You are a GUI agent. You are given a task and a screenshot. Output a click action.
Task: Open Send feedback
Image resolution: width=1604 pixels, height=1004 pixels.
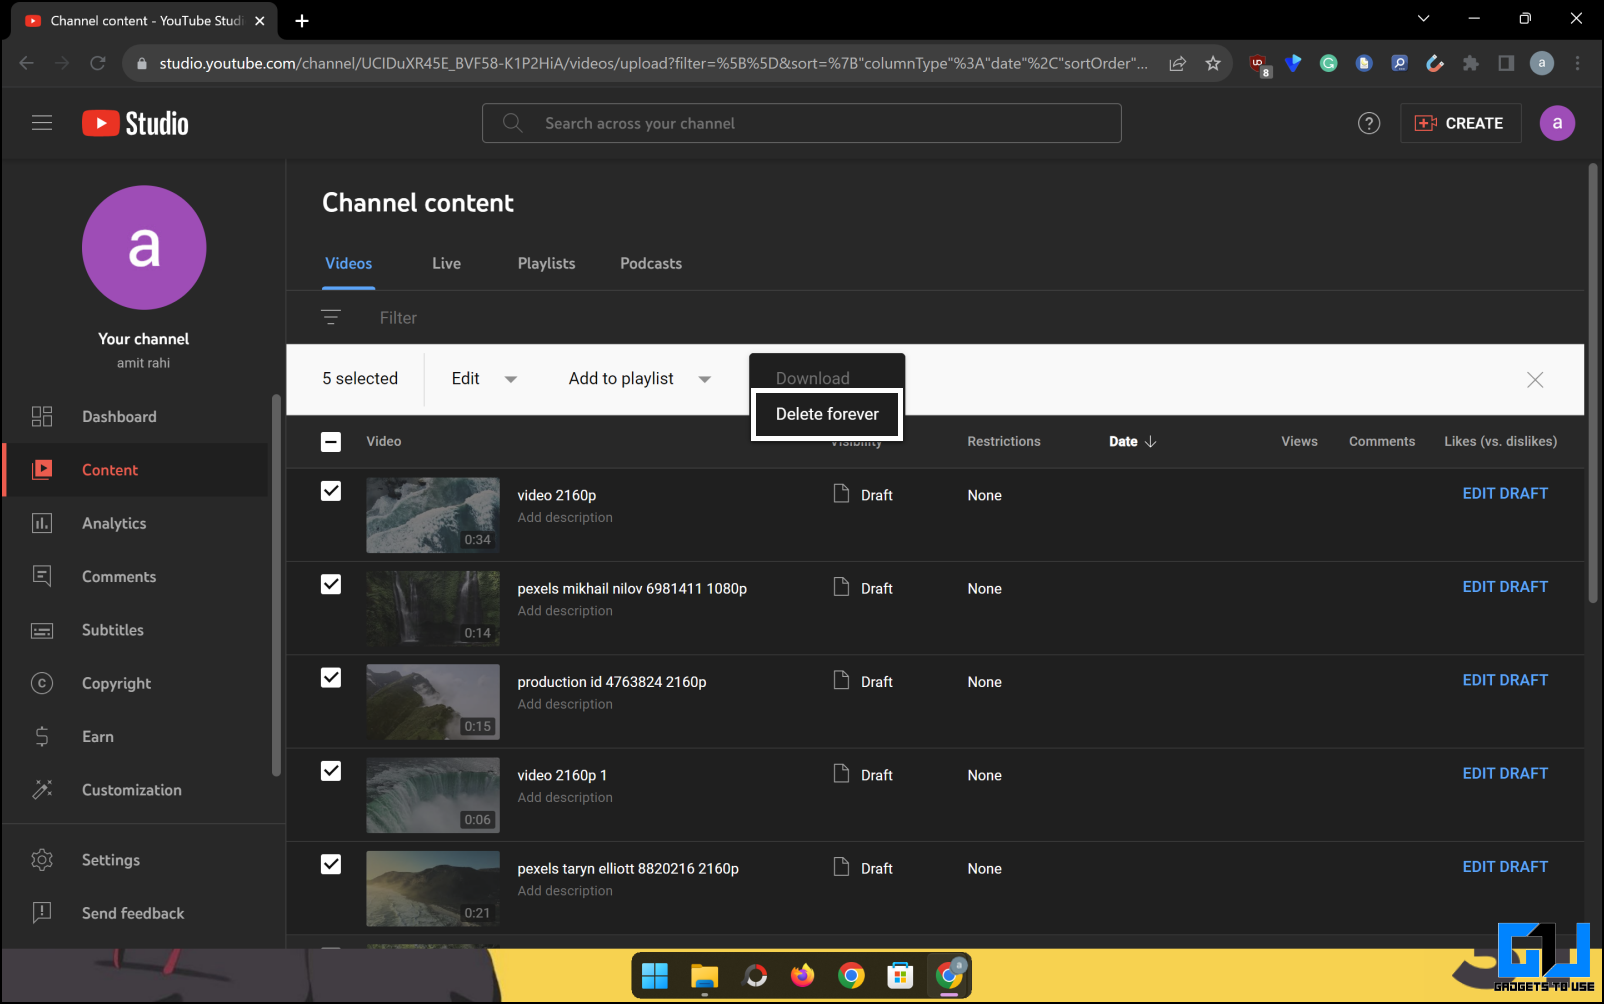click(132, 913)
